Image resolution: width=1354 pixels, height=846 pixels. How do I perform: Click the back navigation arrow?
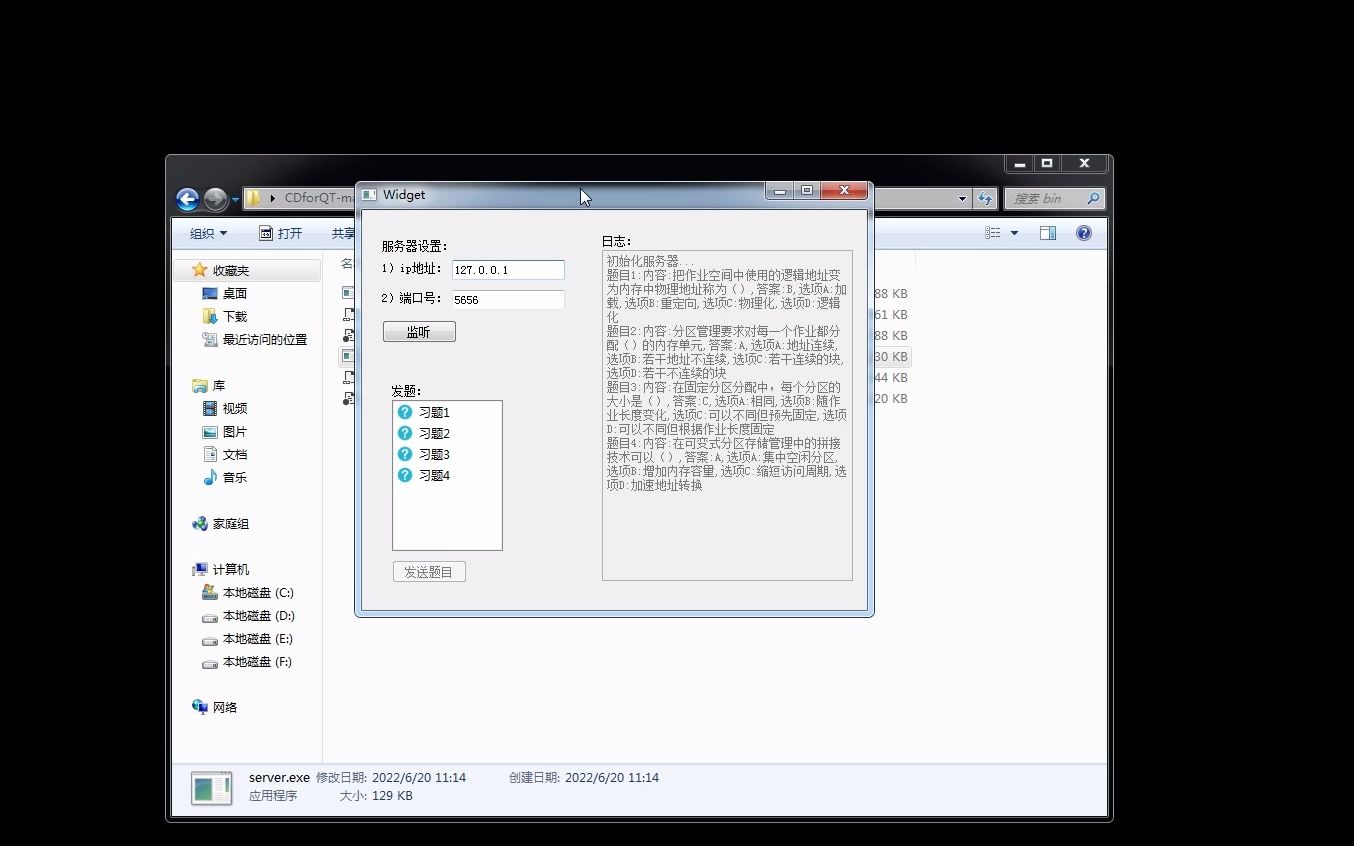pos(187,199)
